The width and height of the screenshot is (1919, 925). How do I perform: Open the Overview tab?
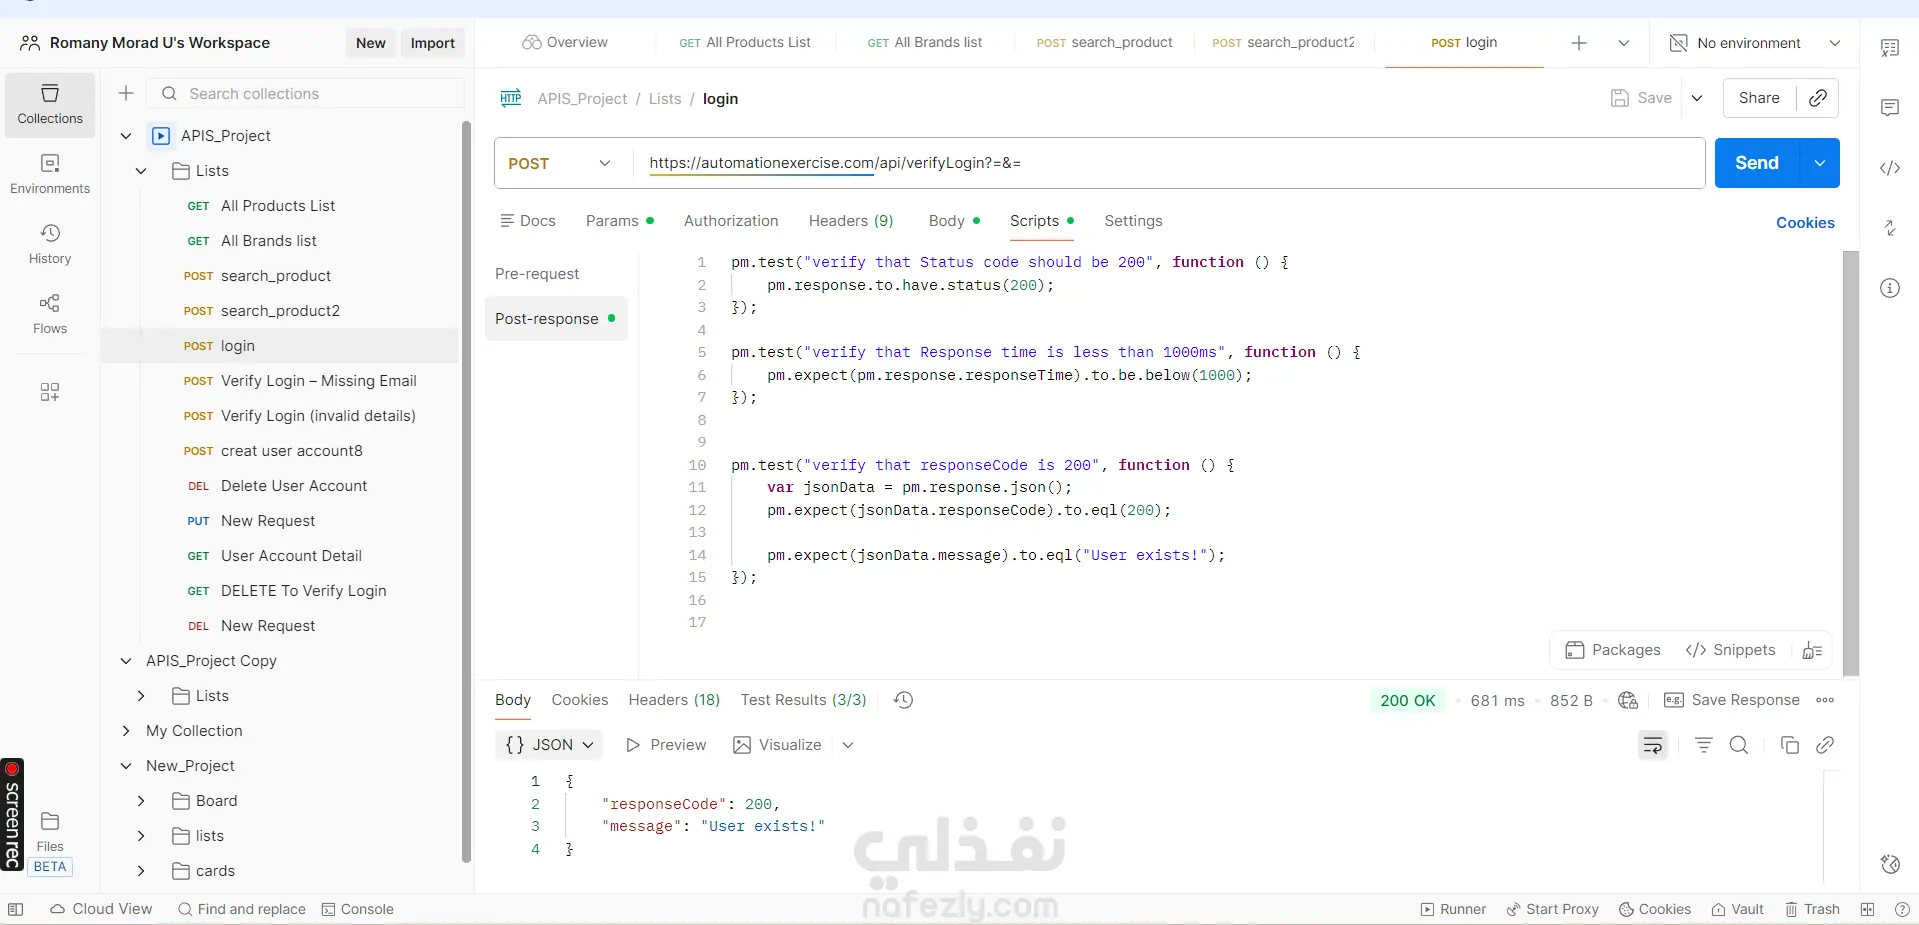pyautogui.click(x=565, y=43)
